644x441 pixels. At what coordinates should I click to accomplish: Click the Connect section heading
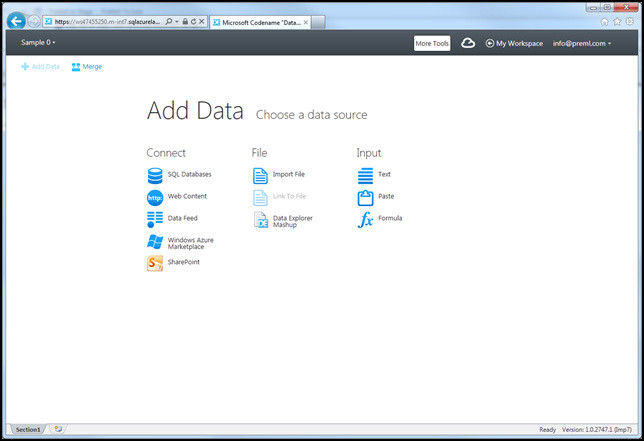tap(166, 153)
